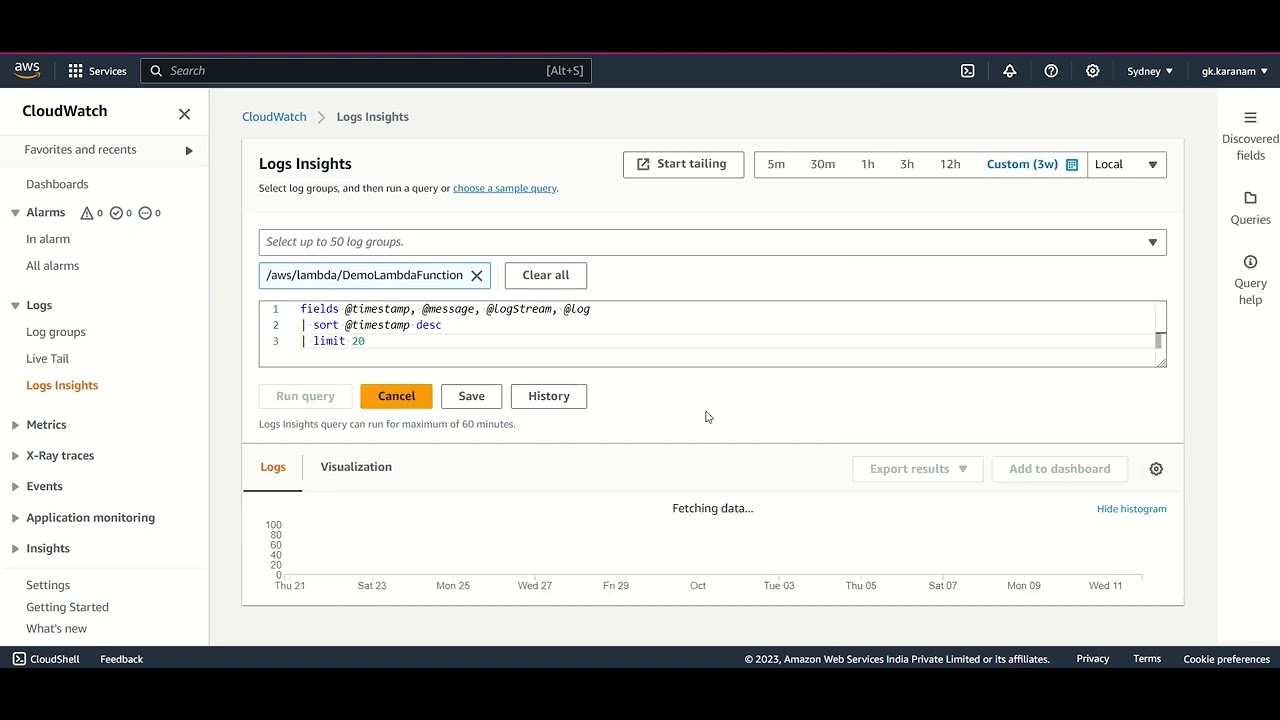This screenshot has height=720, width=1280.
Task: Click Hide histogram link
Action: click(x=1131, y=509)
